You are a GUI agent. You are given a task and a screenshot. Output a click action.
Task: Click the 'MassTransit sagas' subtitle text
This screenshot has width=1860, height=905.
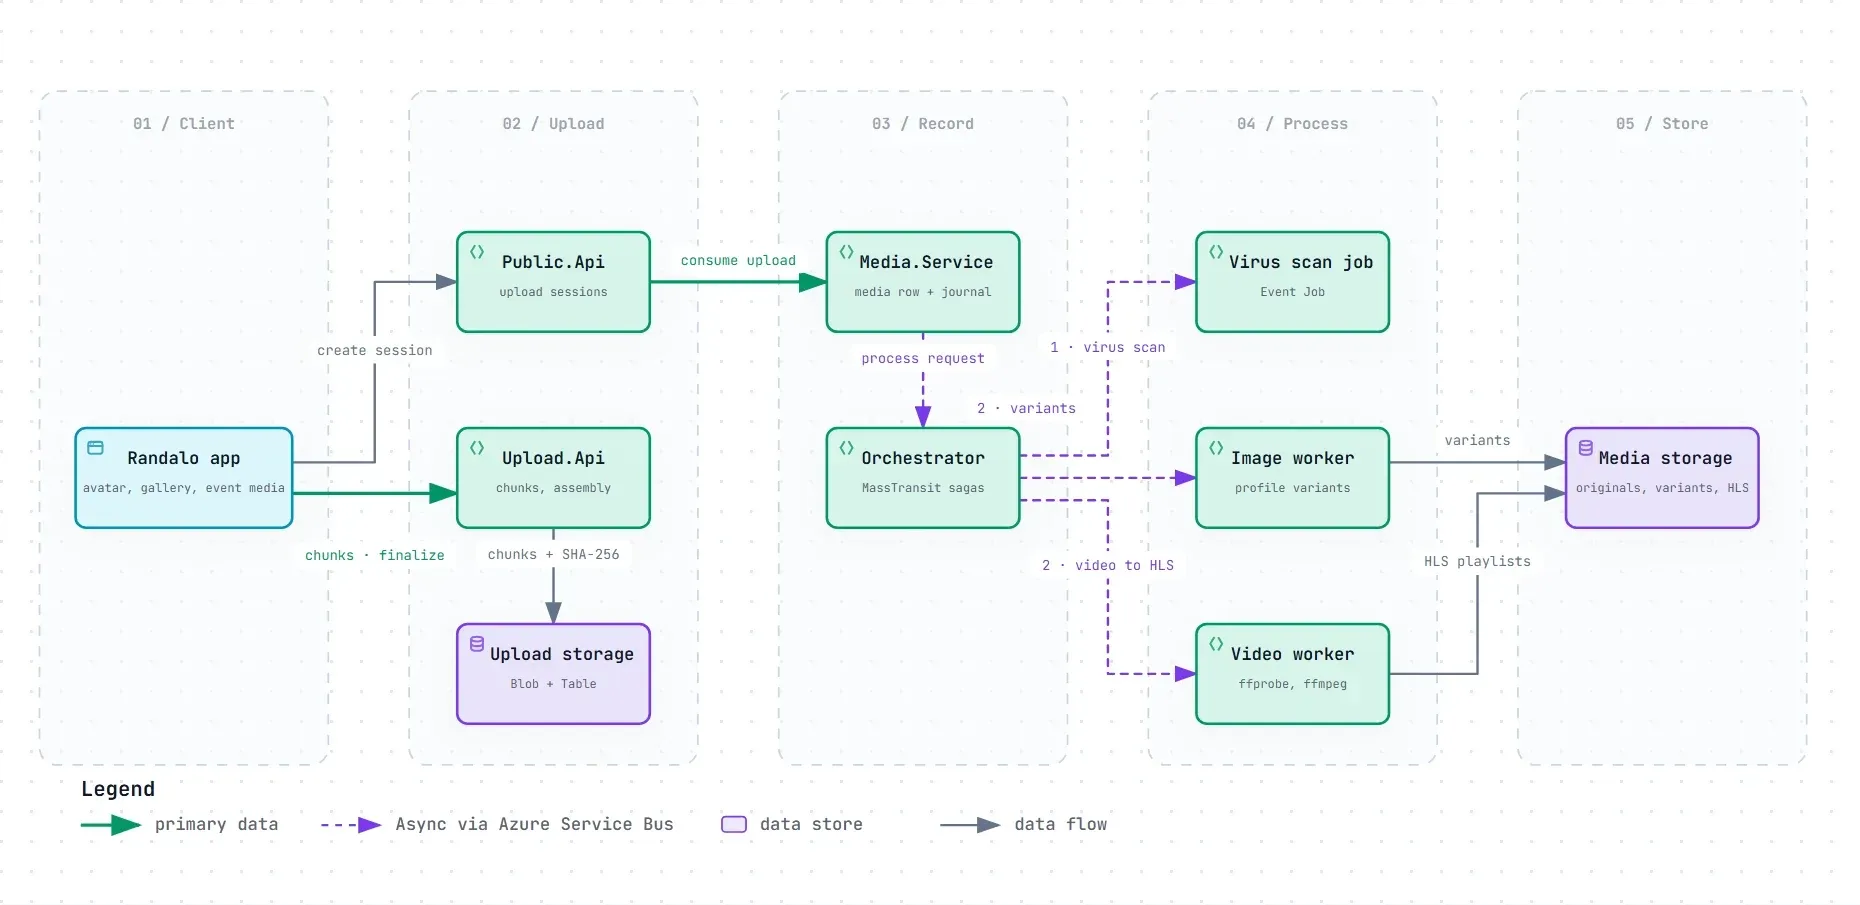pos(923,488)
